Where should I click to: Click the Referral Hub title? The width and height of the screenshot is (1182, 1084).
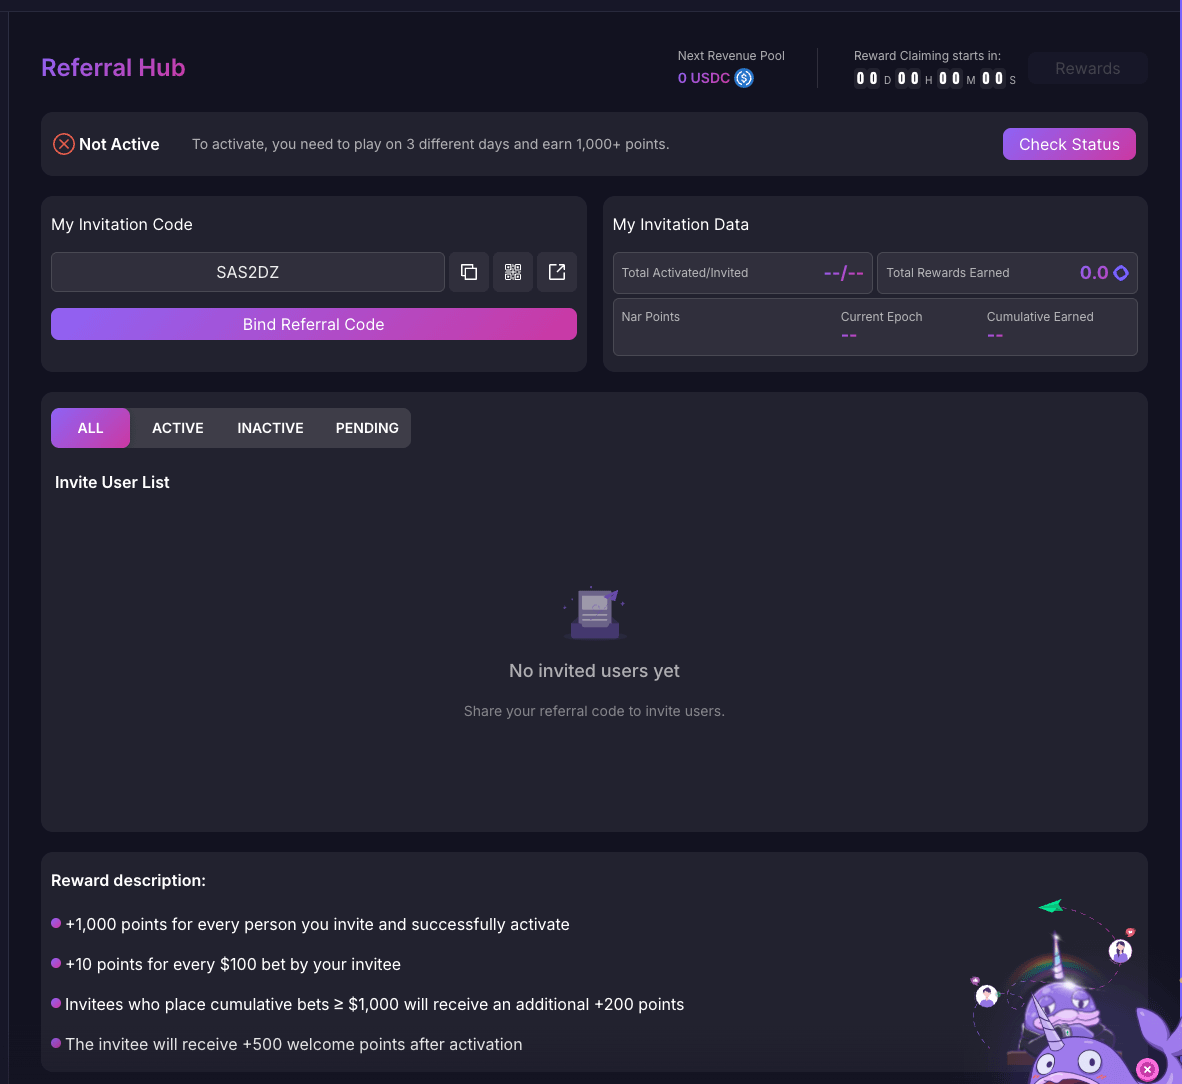click(113, 68)
